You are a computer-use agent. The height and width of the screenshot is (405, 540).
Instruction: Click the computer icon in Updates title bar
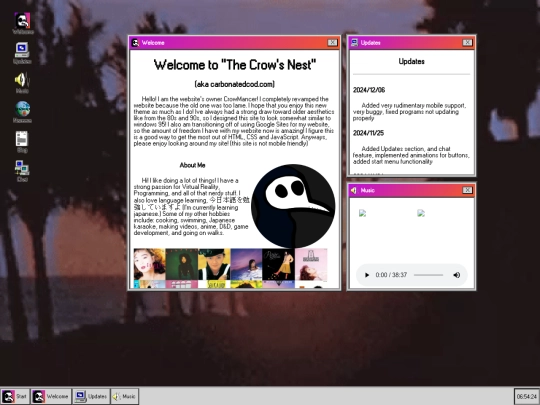(x=354, y=43)
